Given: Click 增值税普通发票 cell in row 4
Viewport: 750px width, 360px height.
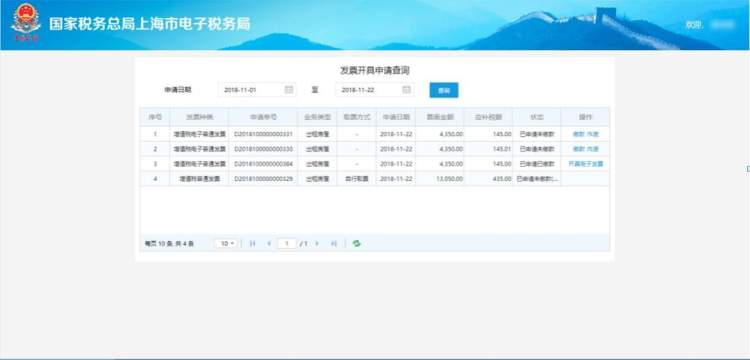Looking at the screenshot, I should 199,179.
